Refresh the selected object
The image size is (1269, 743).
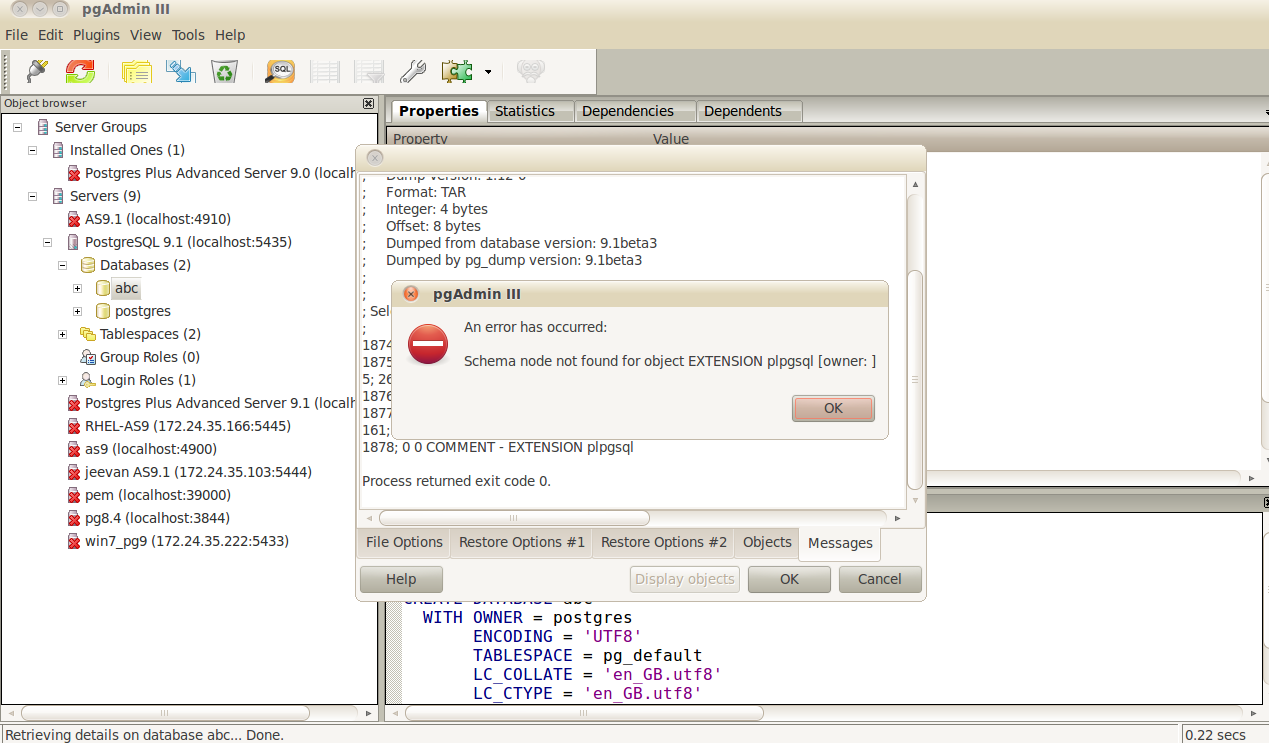pos(80,71)
